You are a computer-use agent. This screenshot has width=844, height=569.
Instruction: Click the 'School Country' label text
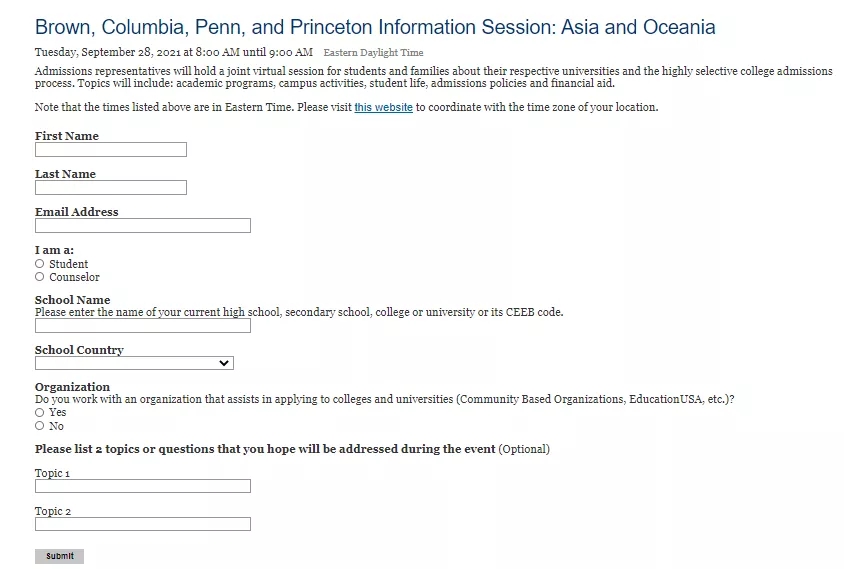79,350
